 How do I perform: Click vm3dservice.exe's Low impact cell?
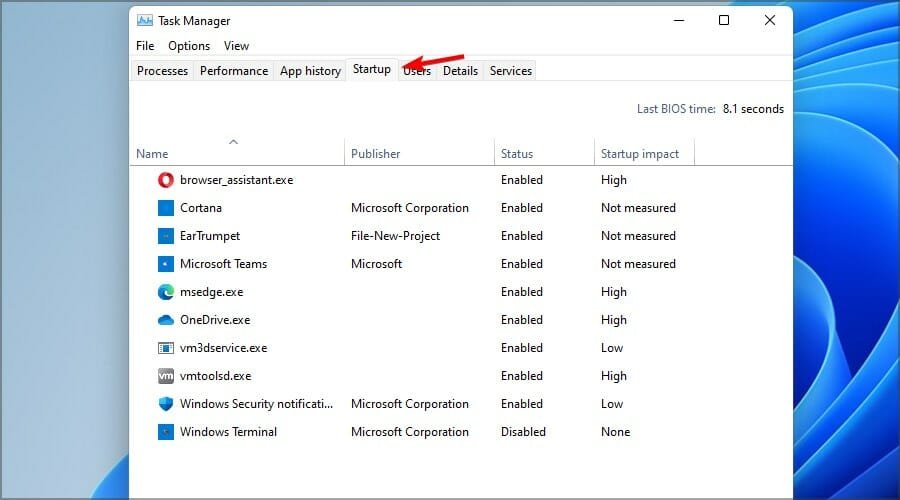(x=612, y=348)
